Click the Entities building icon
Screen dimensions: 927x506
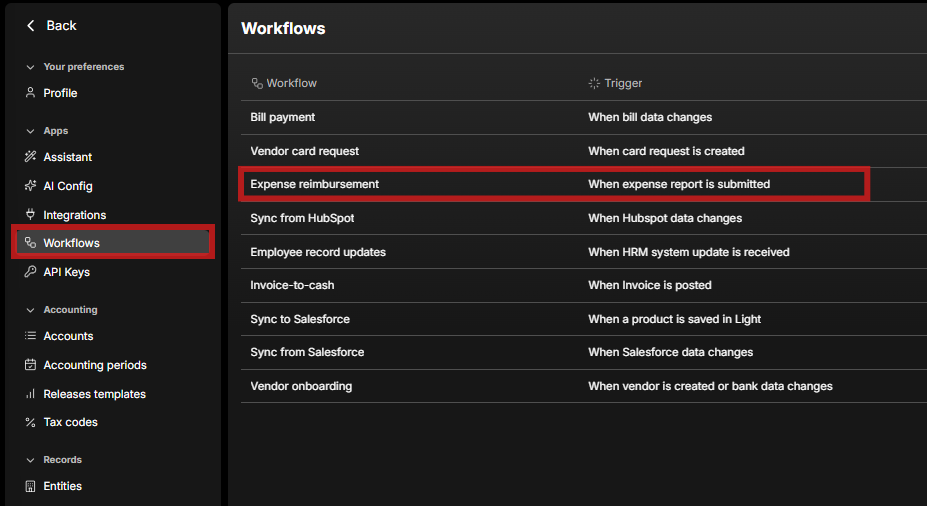[x=30, y=486]
